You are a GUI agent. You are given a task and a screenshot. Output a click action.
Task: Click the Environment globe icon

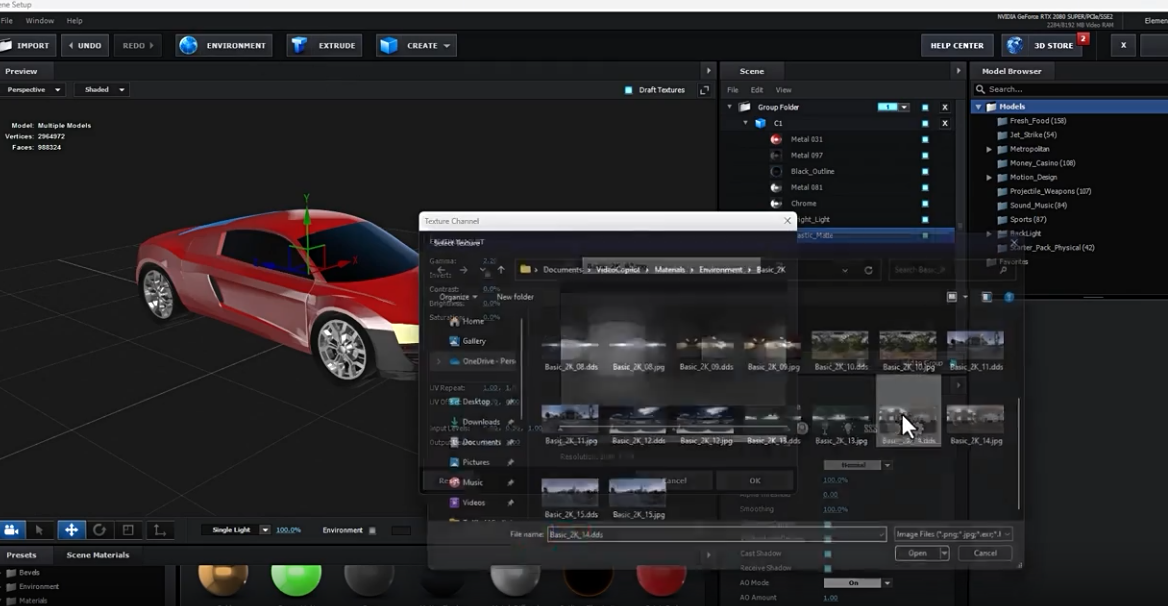click(x=188, y=45)
